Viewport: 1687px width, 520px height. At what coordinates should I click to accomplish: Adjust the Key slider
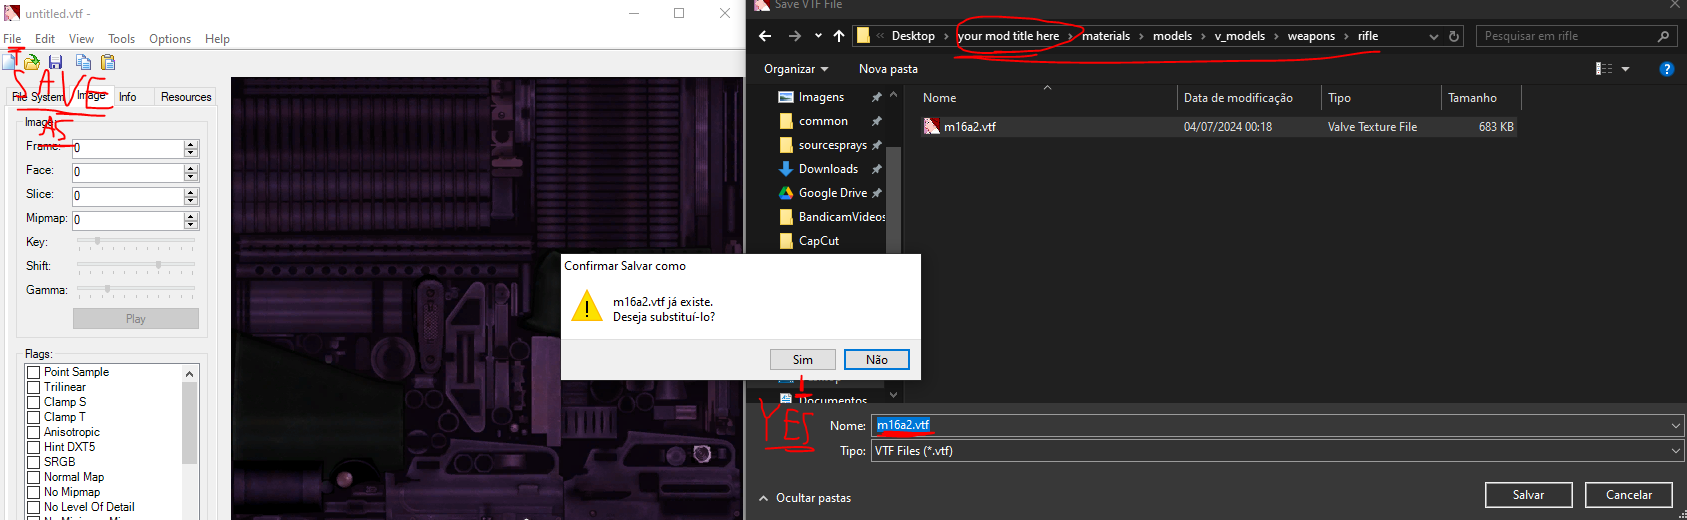(x=97, y=241)
